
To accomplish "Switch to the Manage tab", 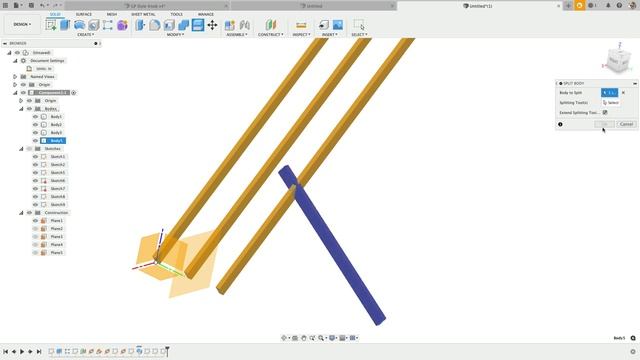I will coord(206,14).
